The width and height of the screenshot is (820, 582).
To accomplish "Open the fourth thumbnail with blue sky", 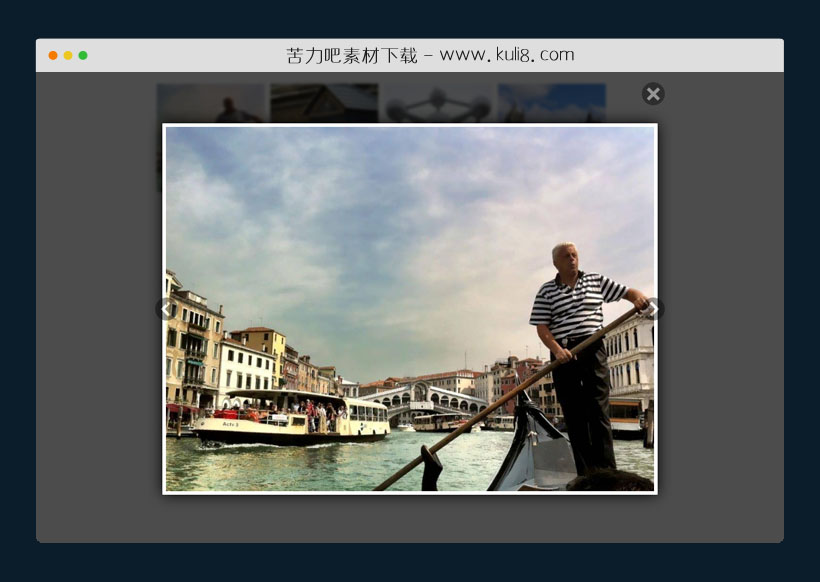I will click(552, 103).
